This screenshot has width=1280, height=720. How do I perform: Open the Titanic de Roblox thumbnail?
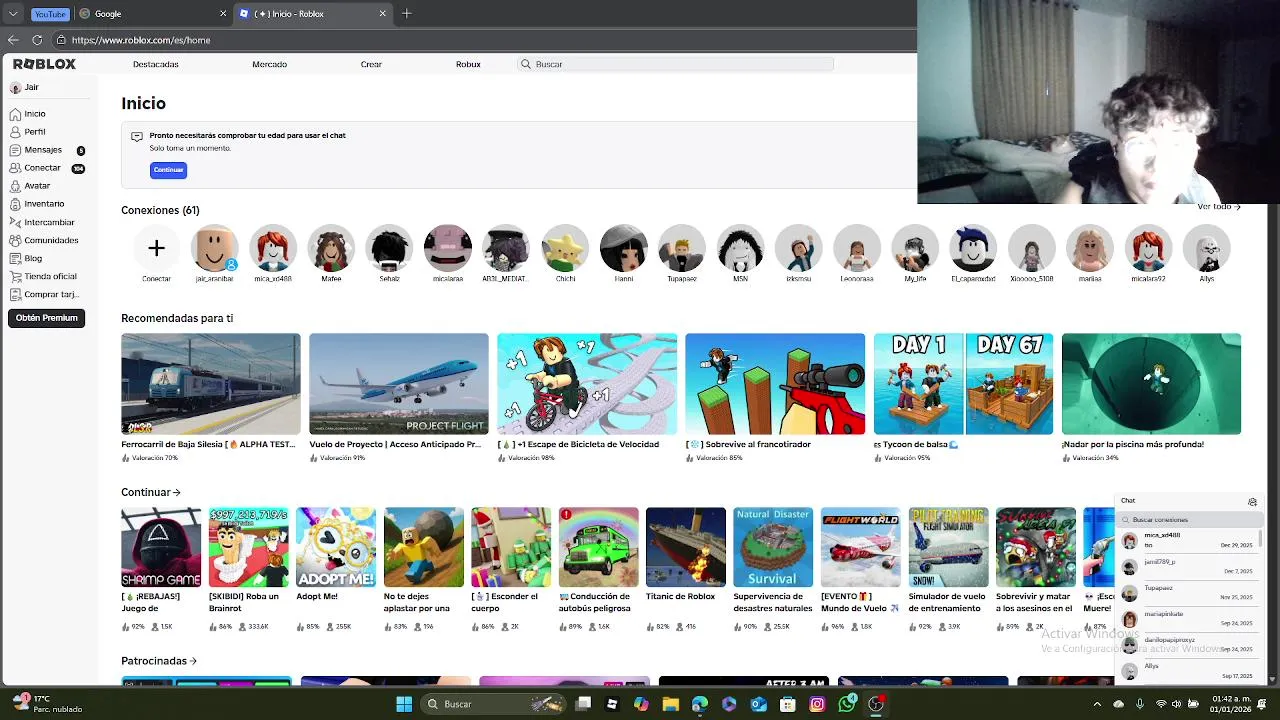pos(686,547)
